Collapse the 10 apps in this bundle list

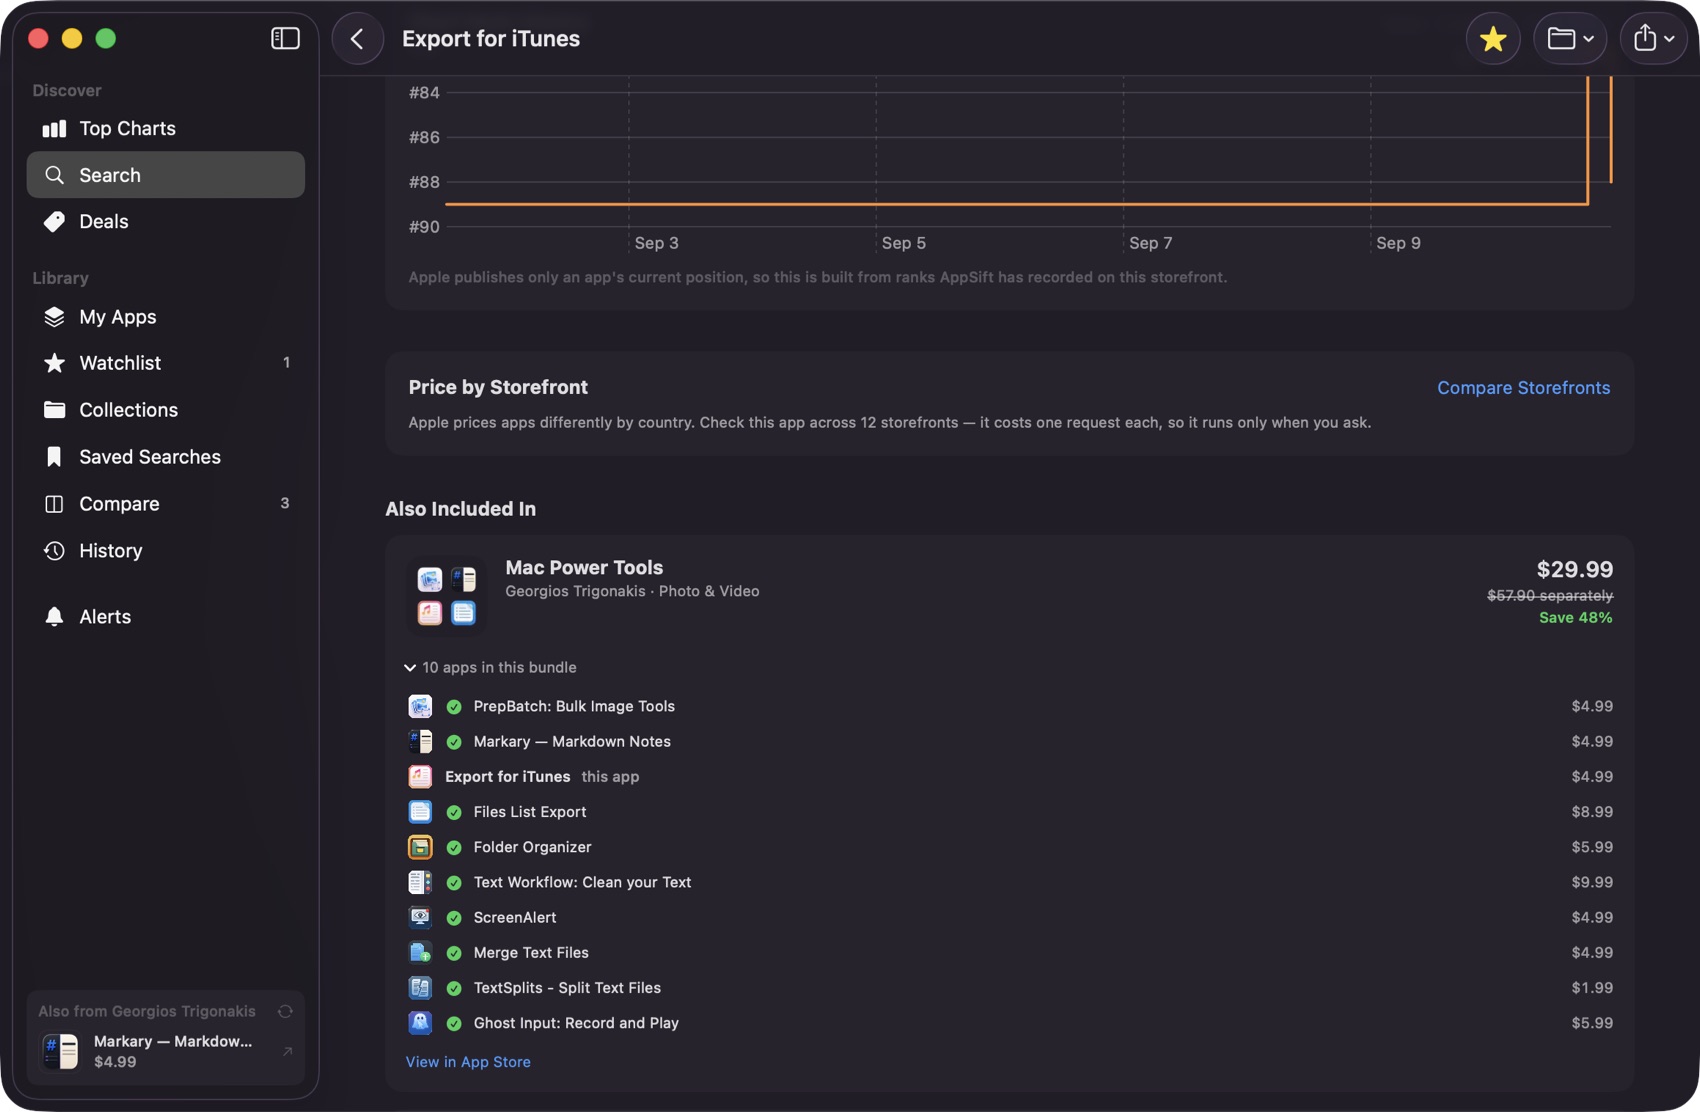coord(491,667)
